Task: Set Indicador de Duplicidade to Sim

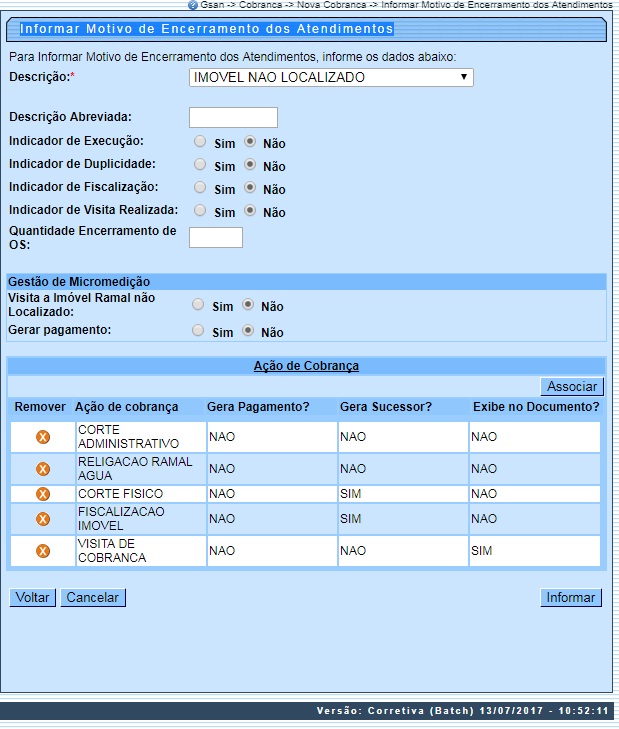Action: [200, 165]
